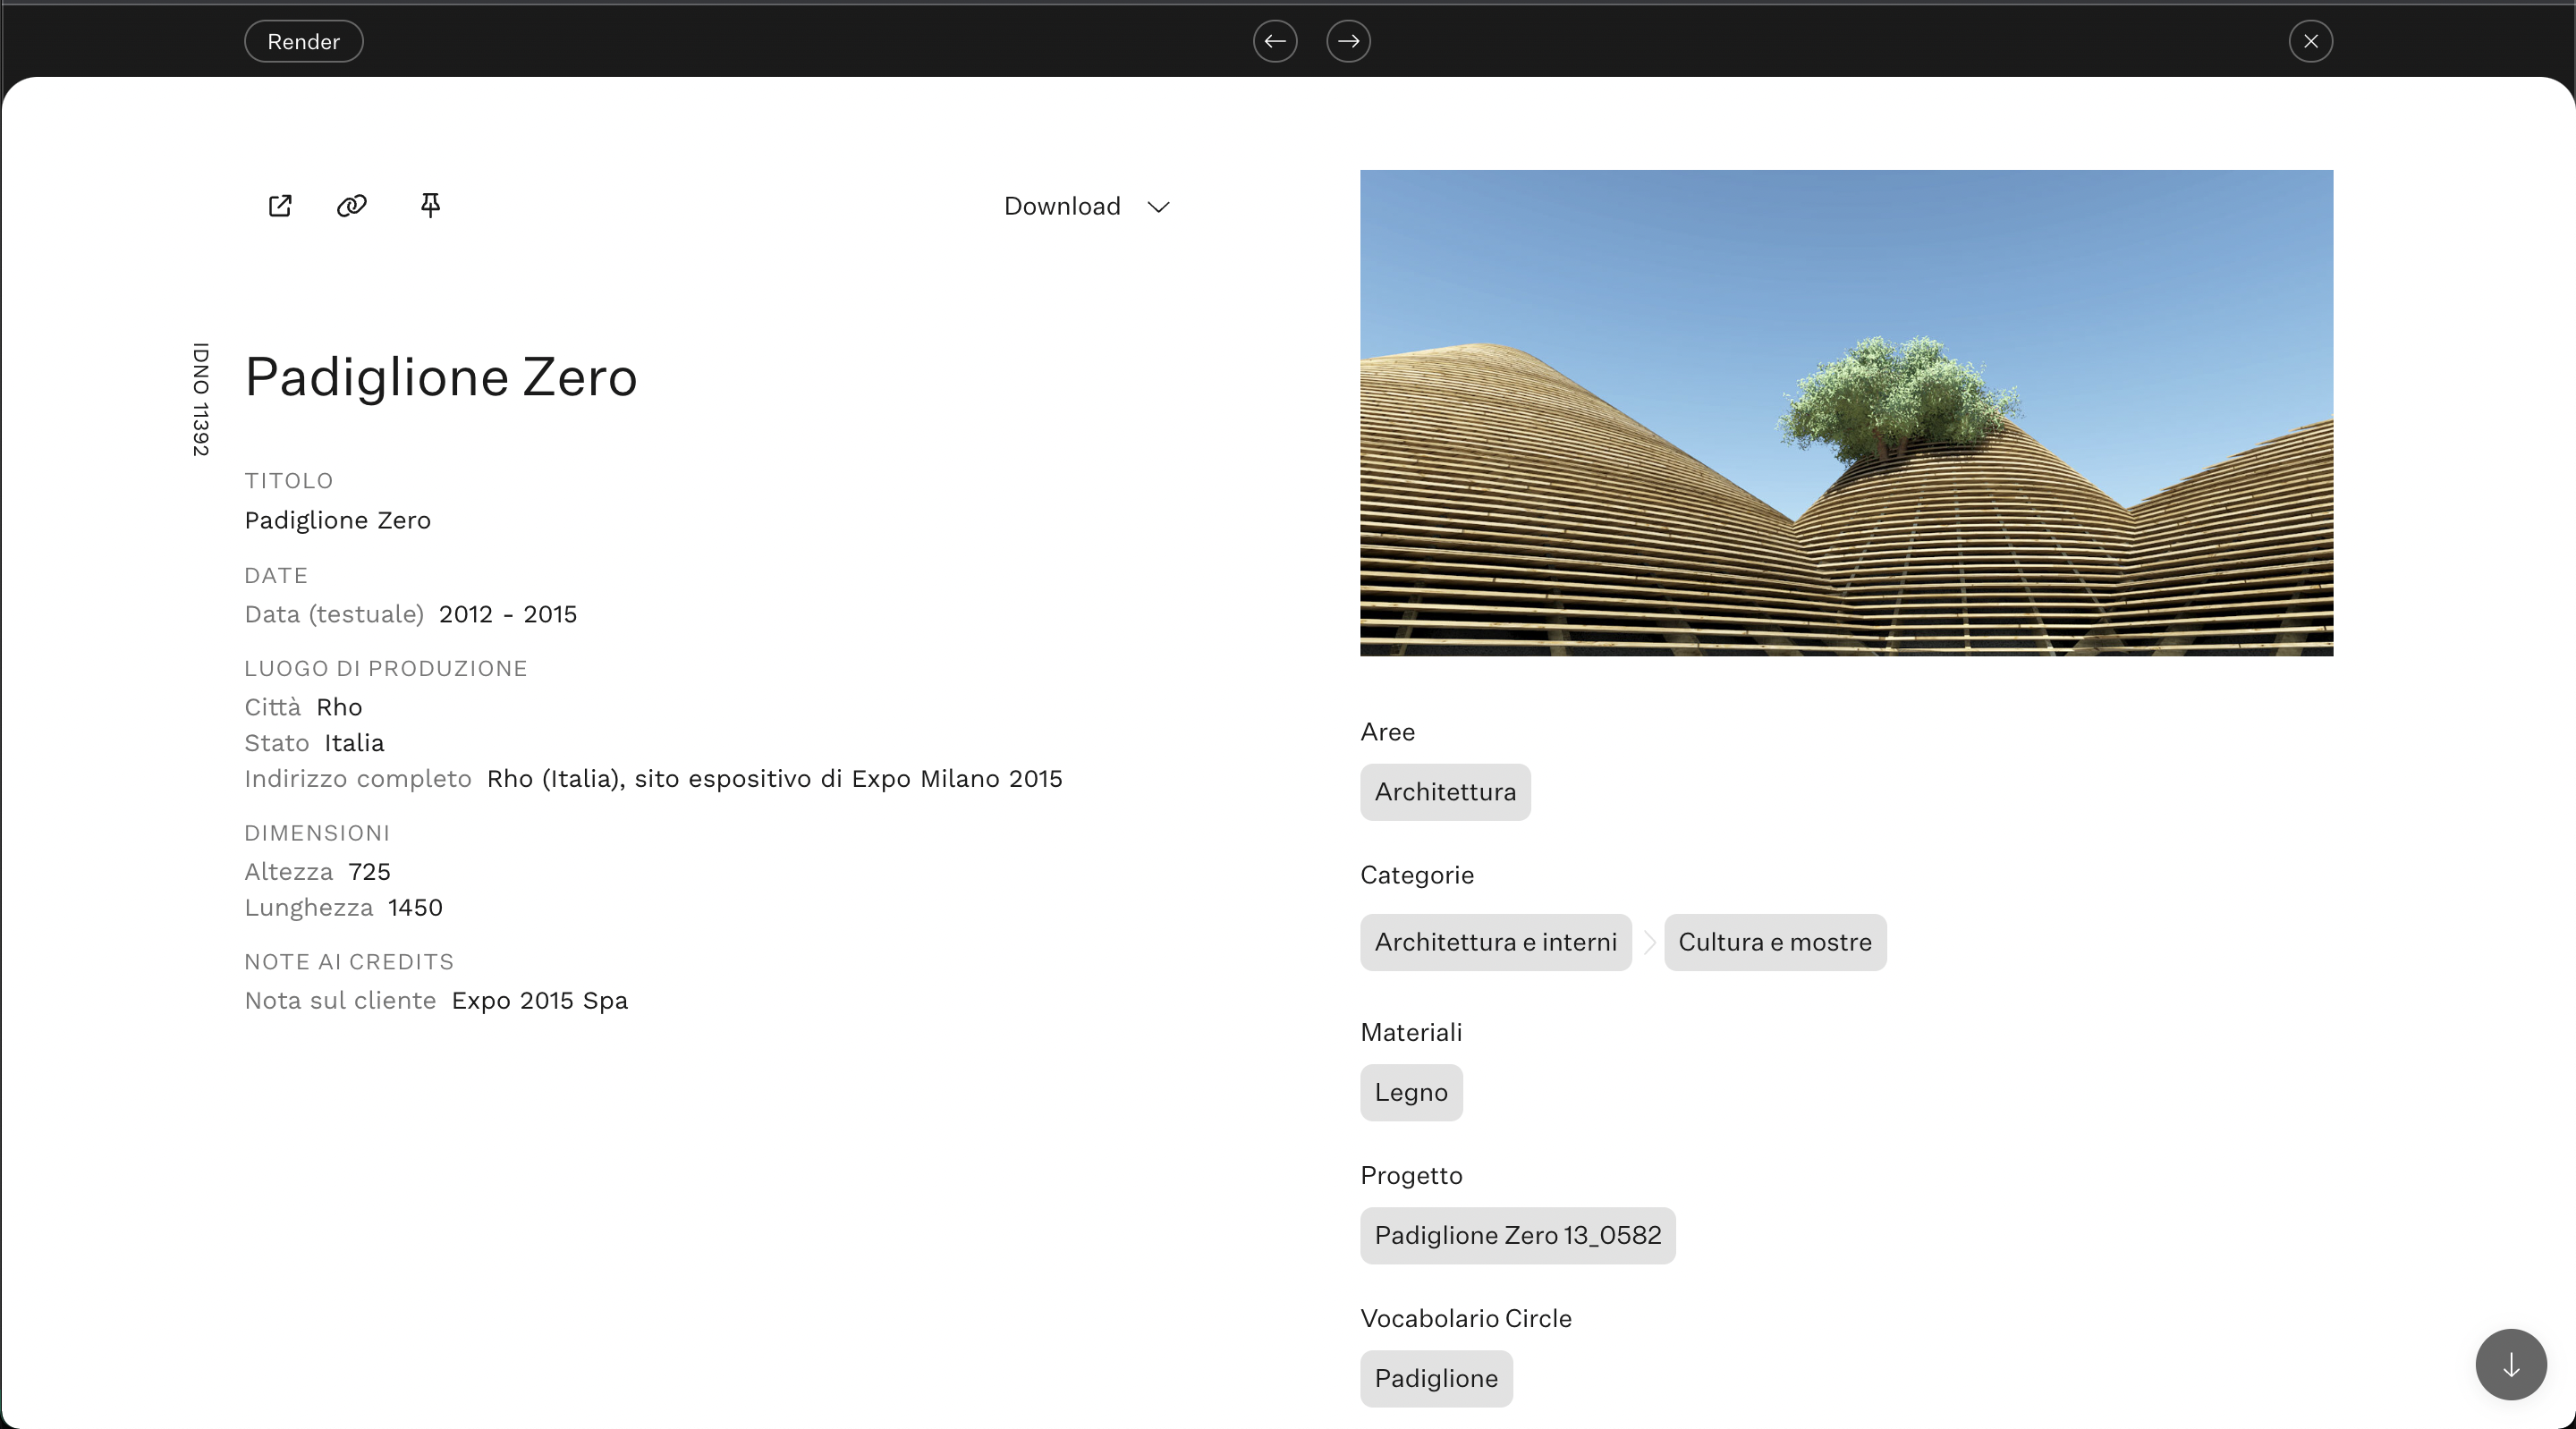
Task: Expand the Download dropdown chevron
Action: tap(1158, 207)
